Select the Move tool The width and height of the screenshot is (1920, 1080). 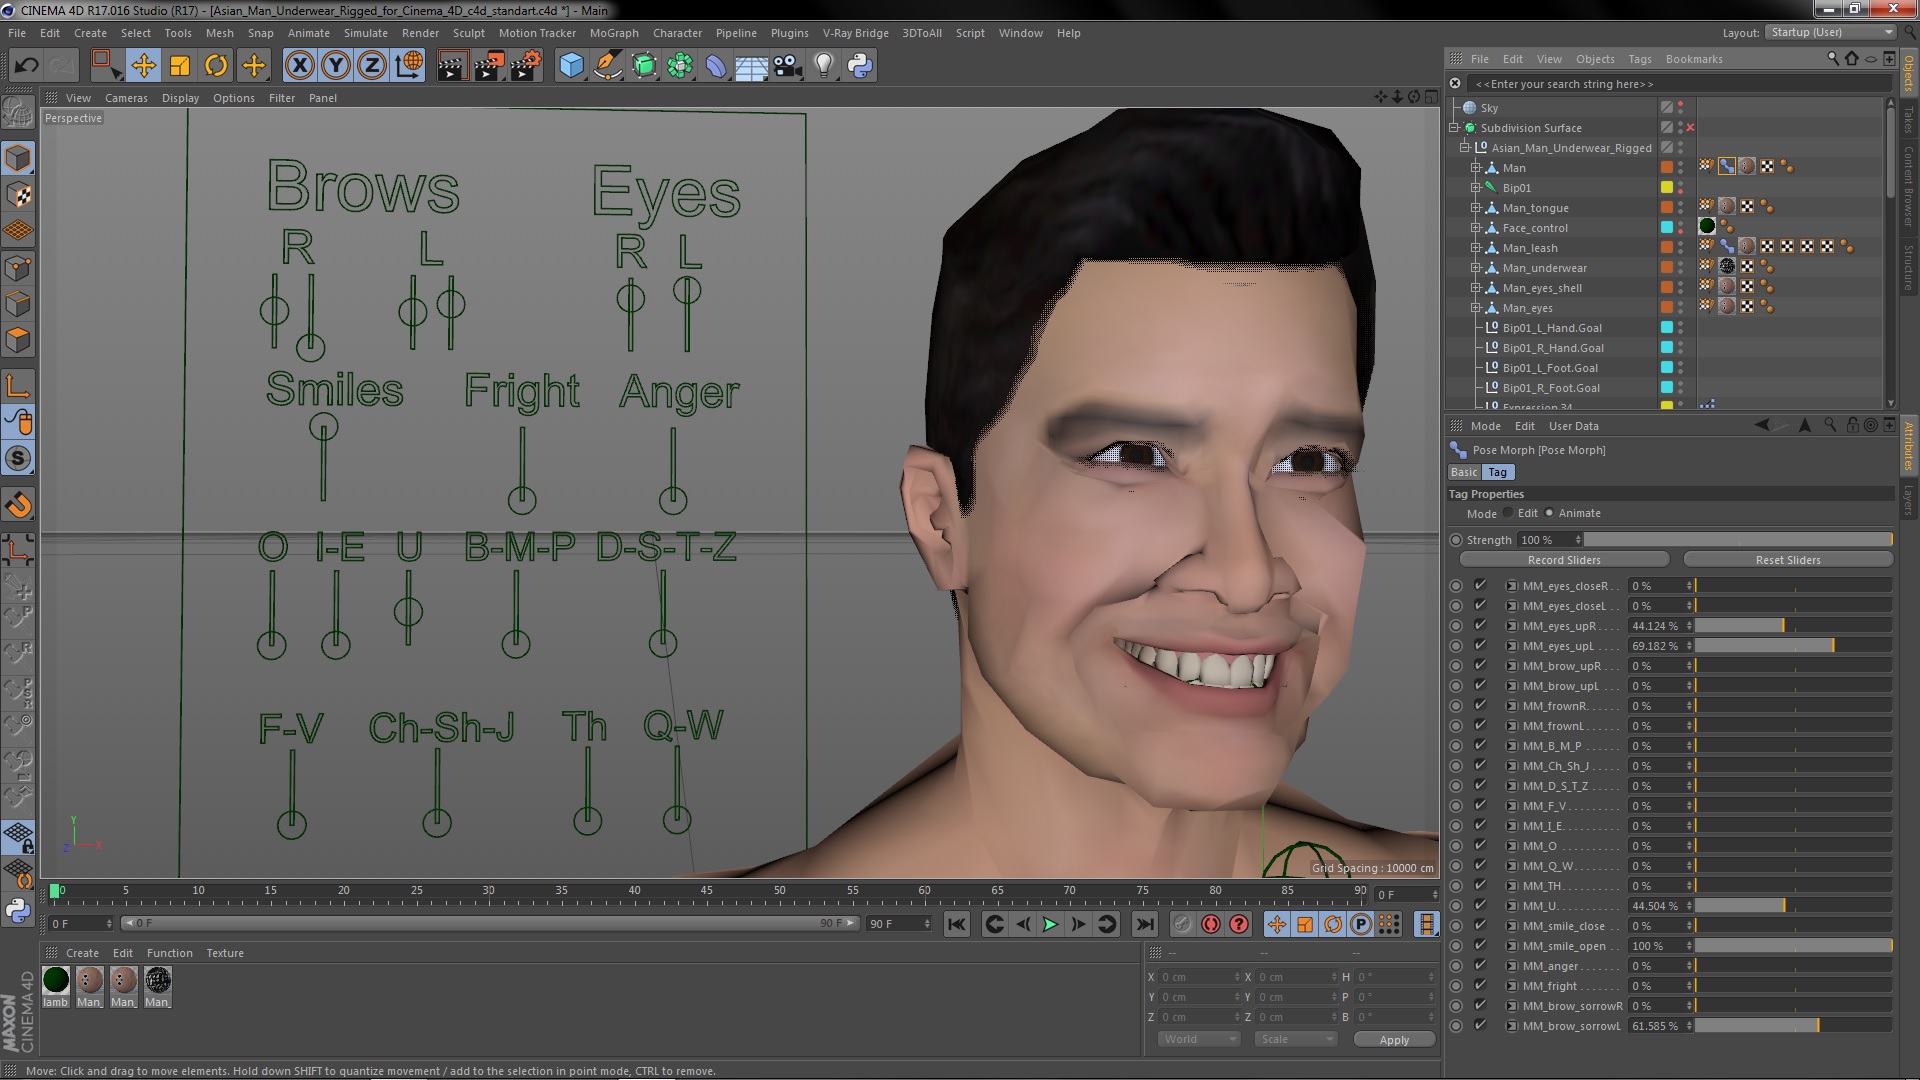[x=143, y=66]
